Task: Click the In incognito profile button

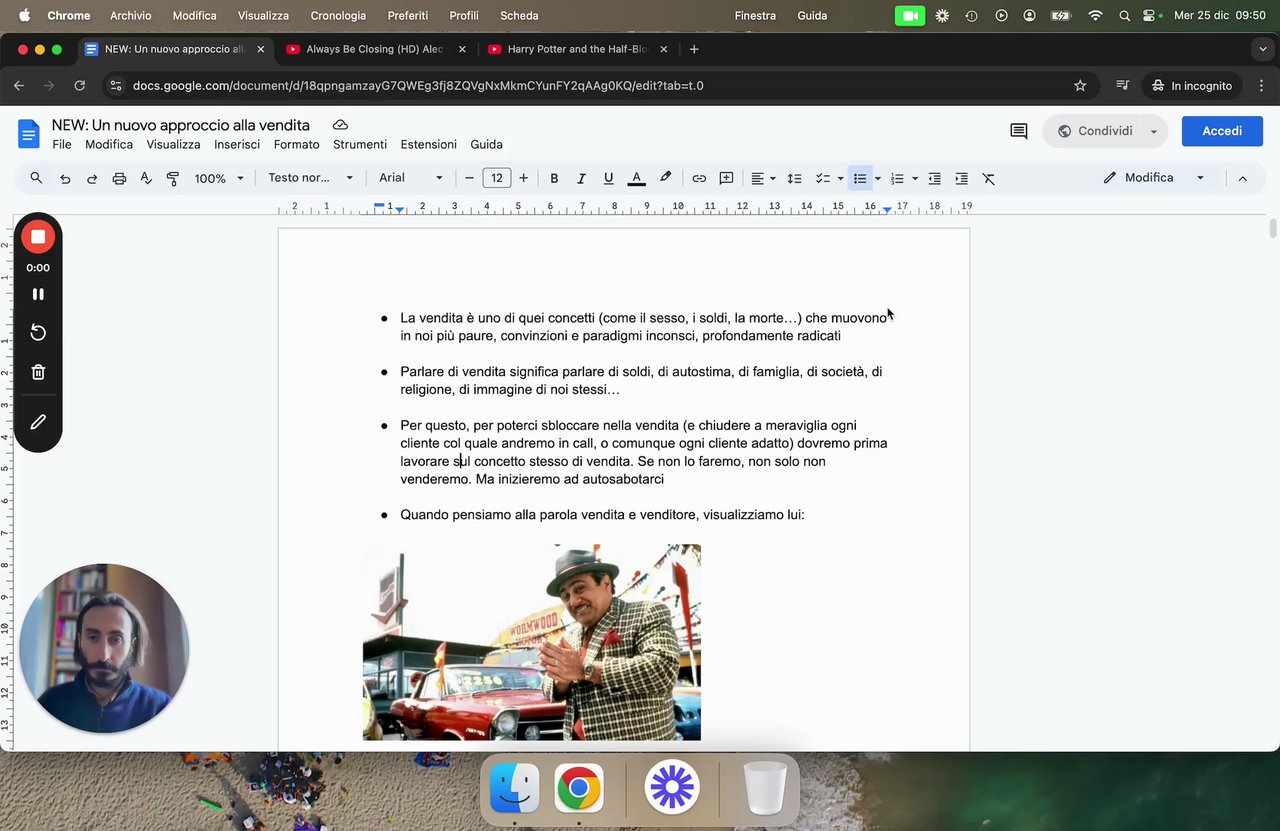Action: click(x=1191, y=86)
